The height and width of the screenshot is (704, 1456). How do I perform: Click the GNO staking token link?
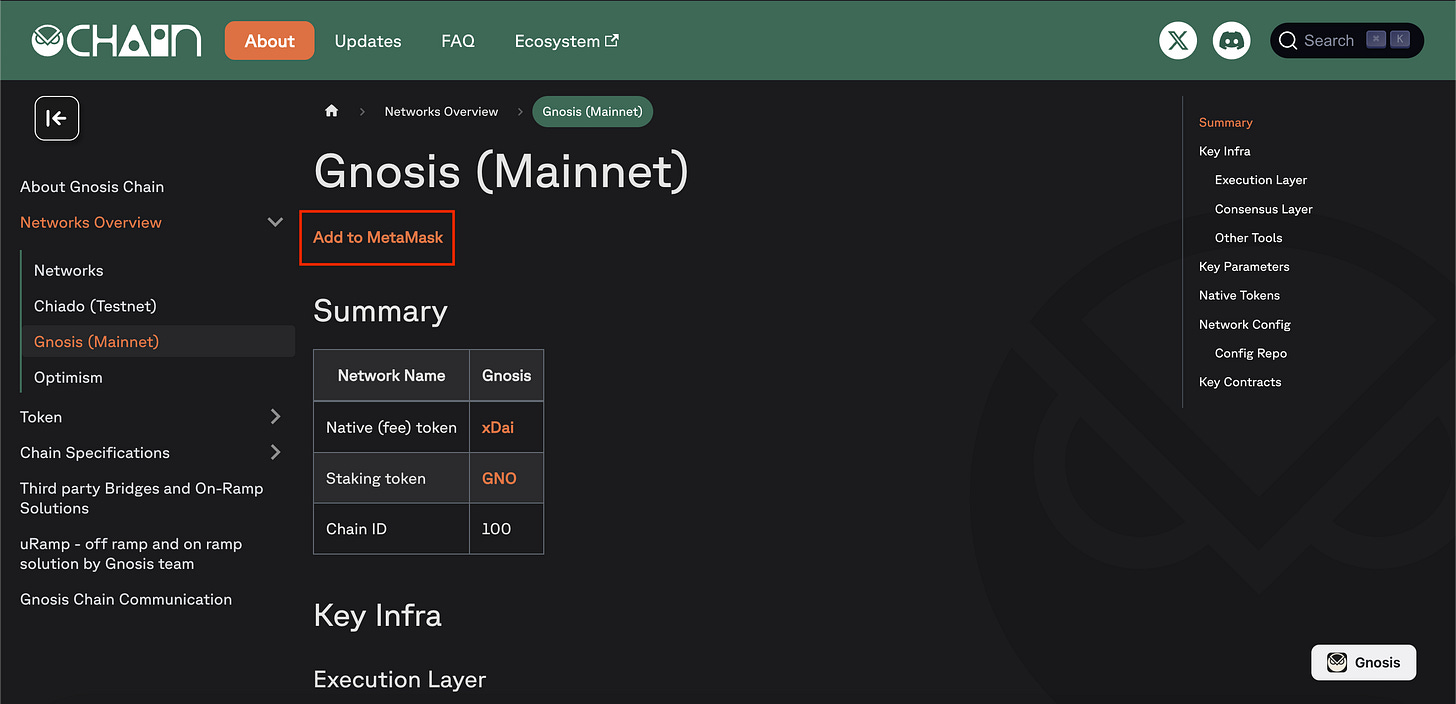point(498,478)
